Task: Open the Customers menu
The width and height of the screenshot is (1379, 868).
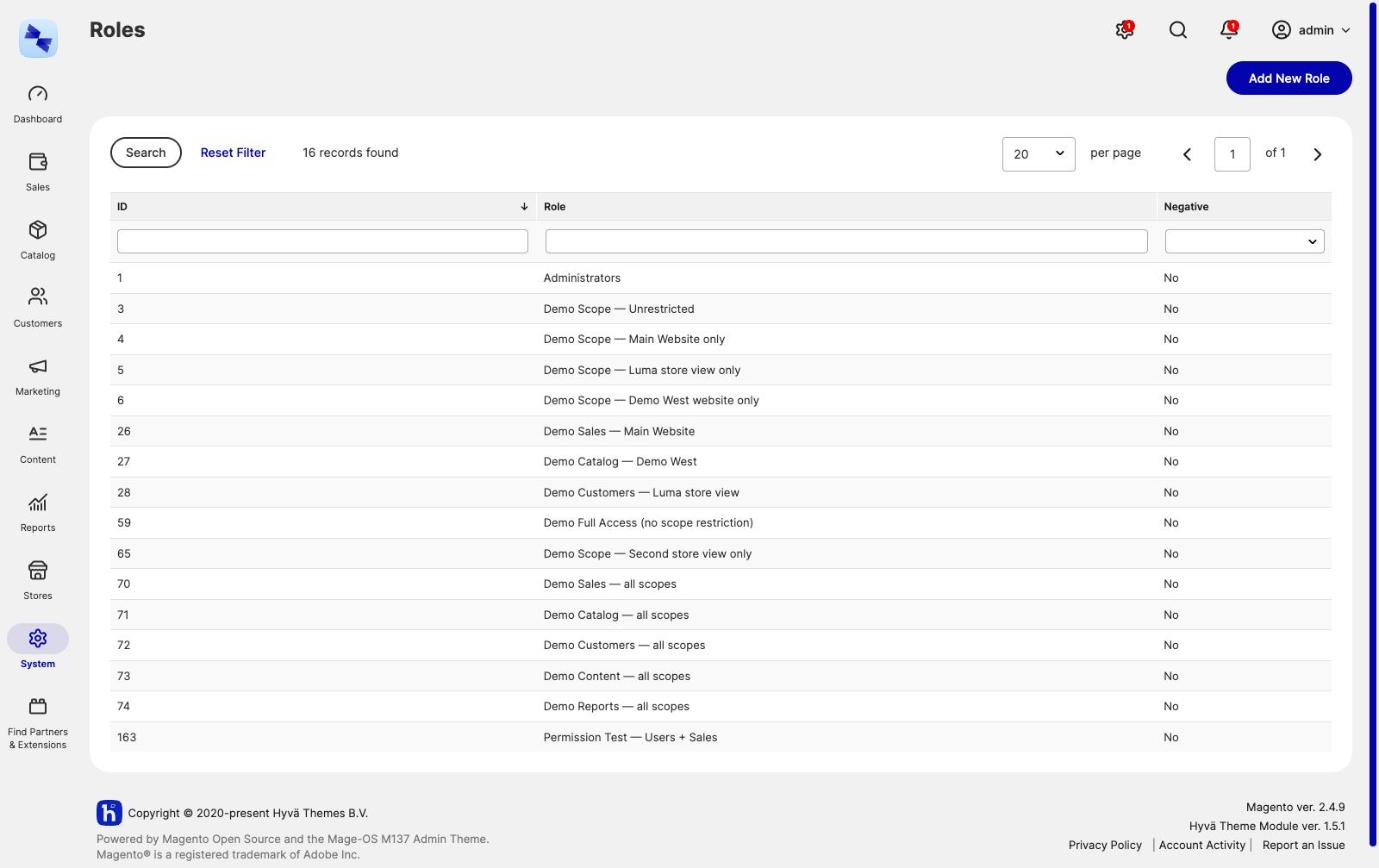Action: (38, 308)
